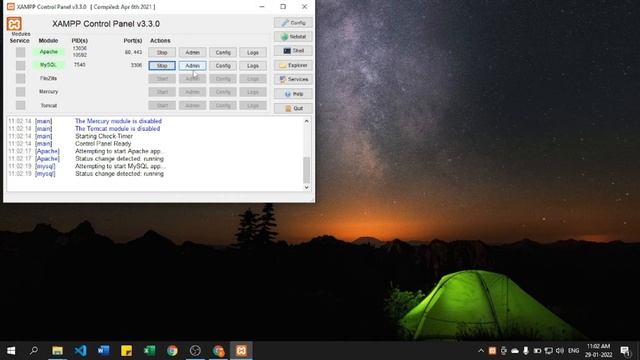Open Netstat from the right sidebar
Screen dimensions: 640x360
coord(293,37)
